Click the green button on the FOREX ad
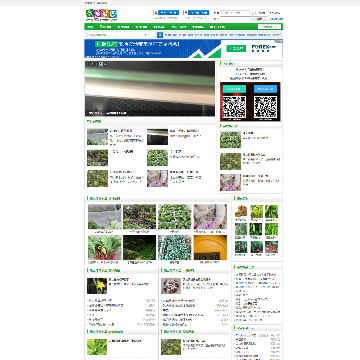Screen dimensions: 360x360 click(236, 48)
